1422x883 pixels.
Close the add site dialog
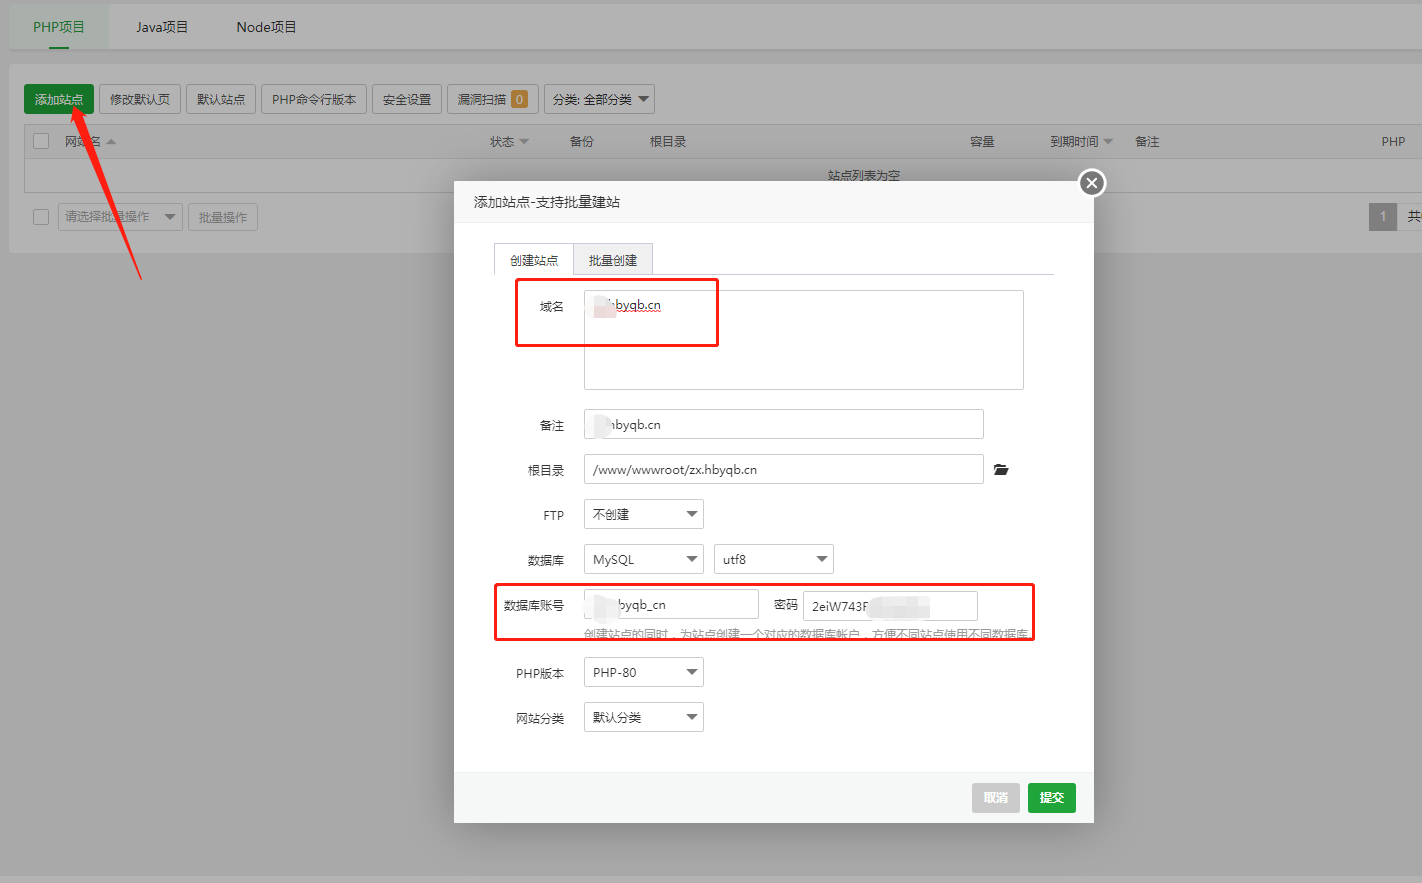(x=1092, y=183)
